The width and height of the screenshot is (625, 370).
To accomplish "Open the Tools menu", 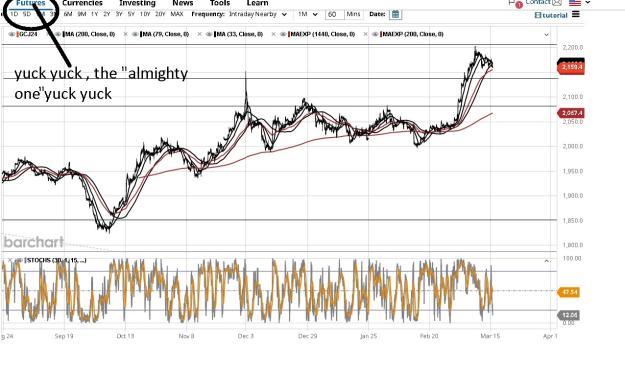I will coord(220,3).
